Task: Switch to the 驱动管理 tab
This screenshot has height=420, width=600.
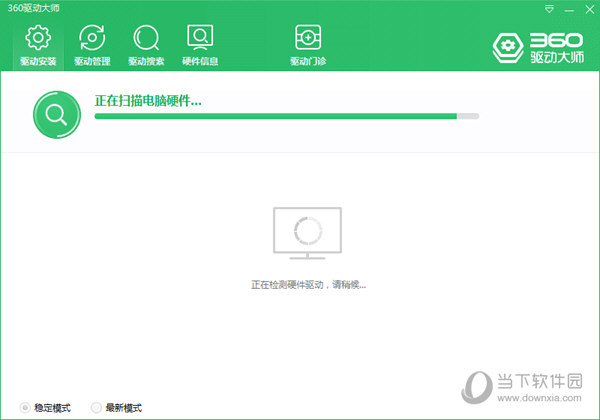Action: [92, 45]
